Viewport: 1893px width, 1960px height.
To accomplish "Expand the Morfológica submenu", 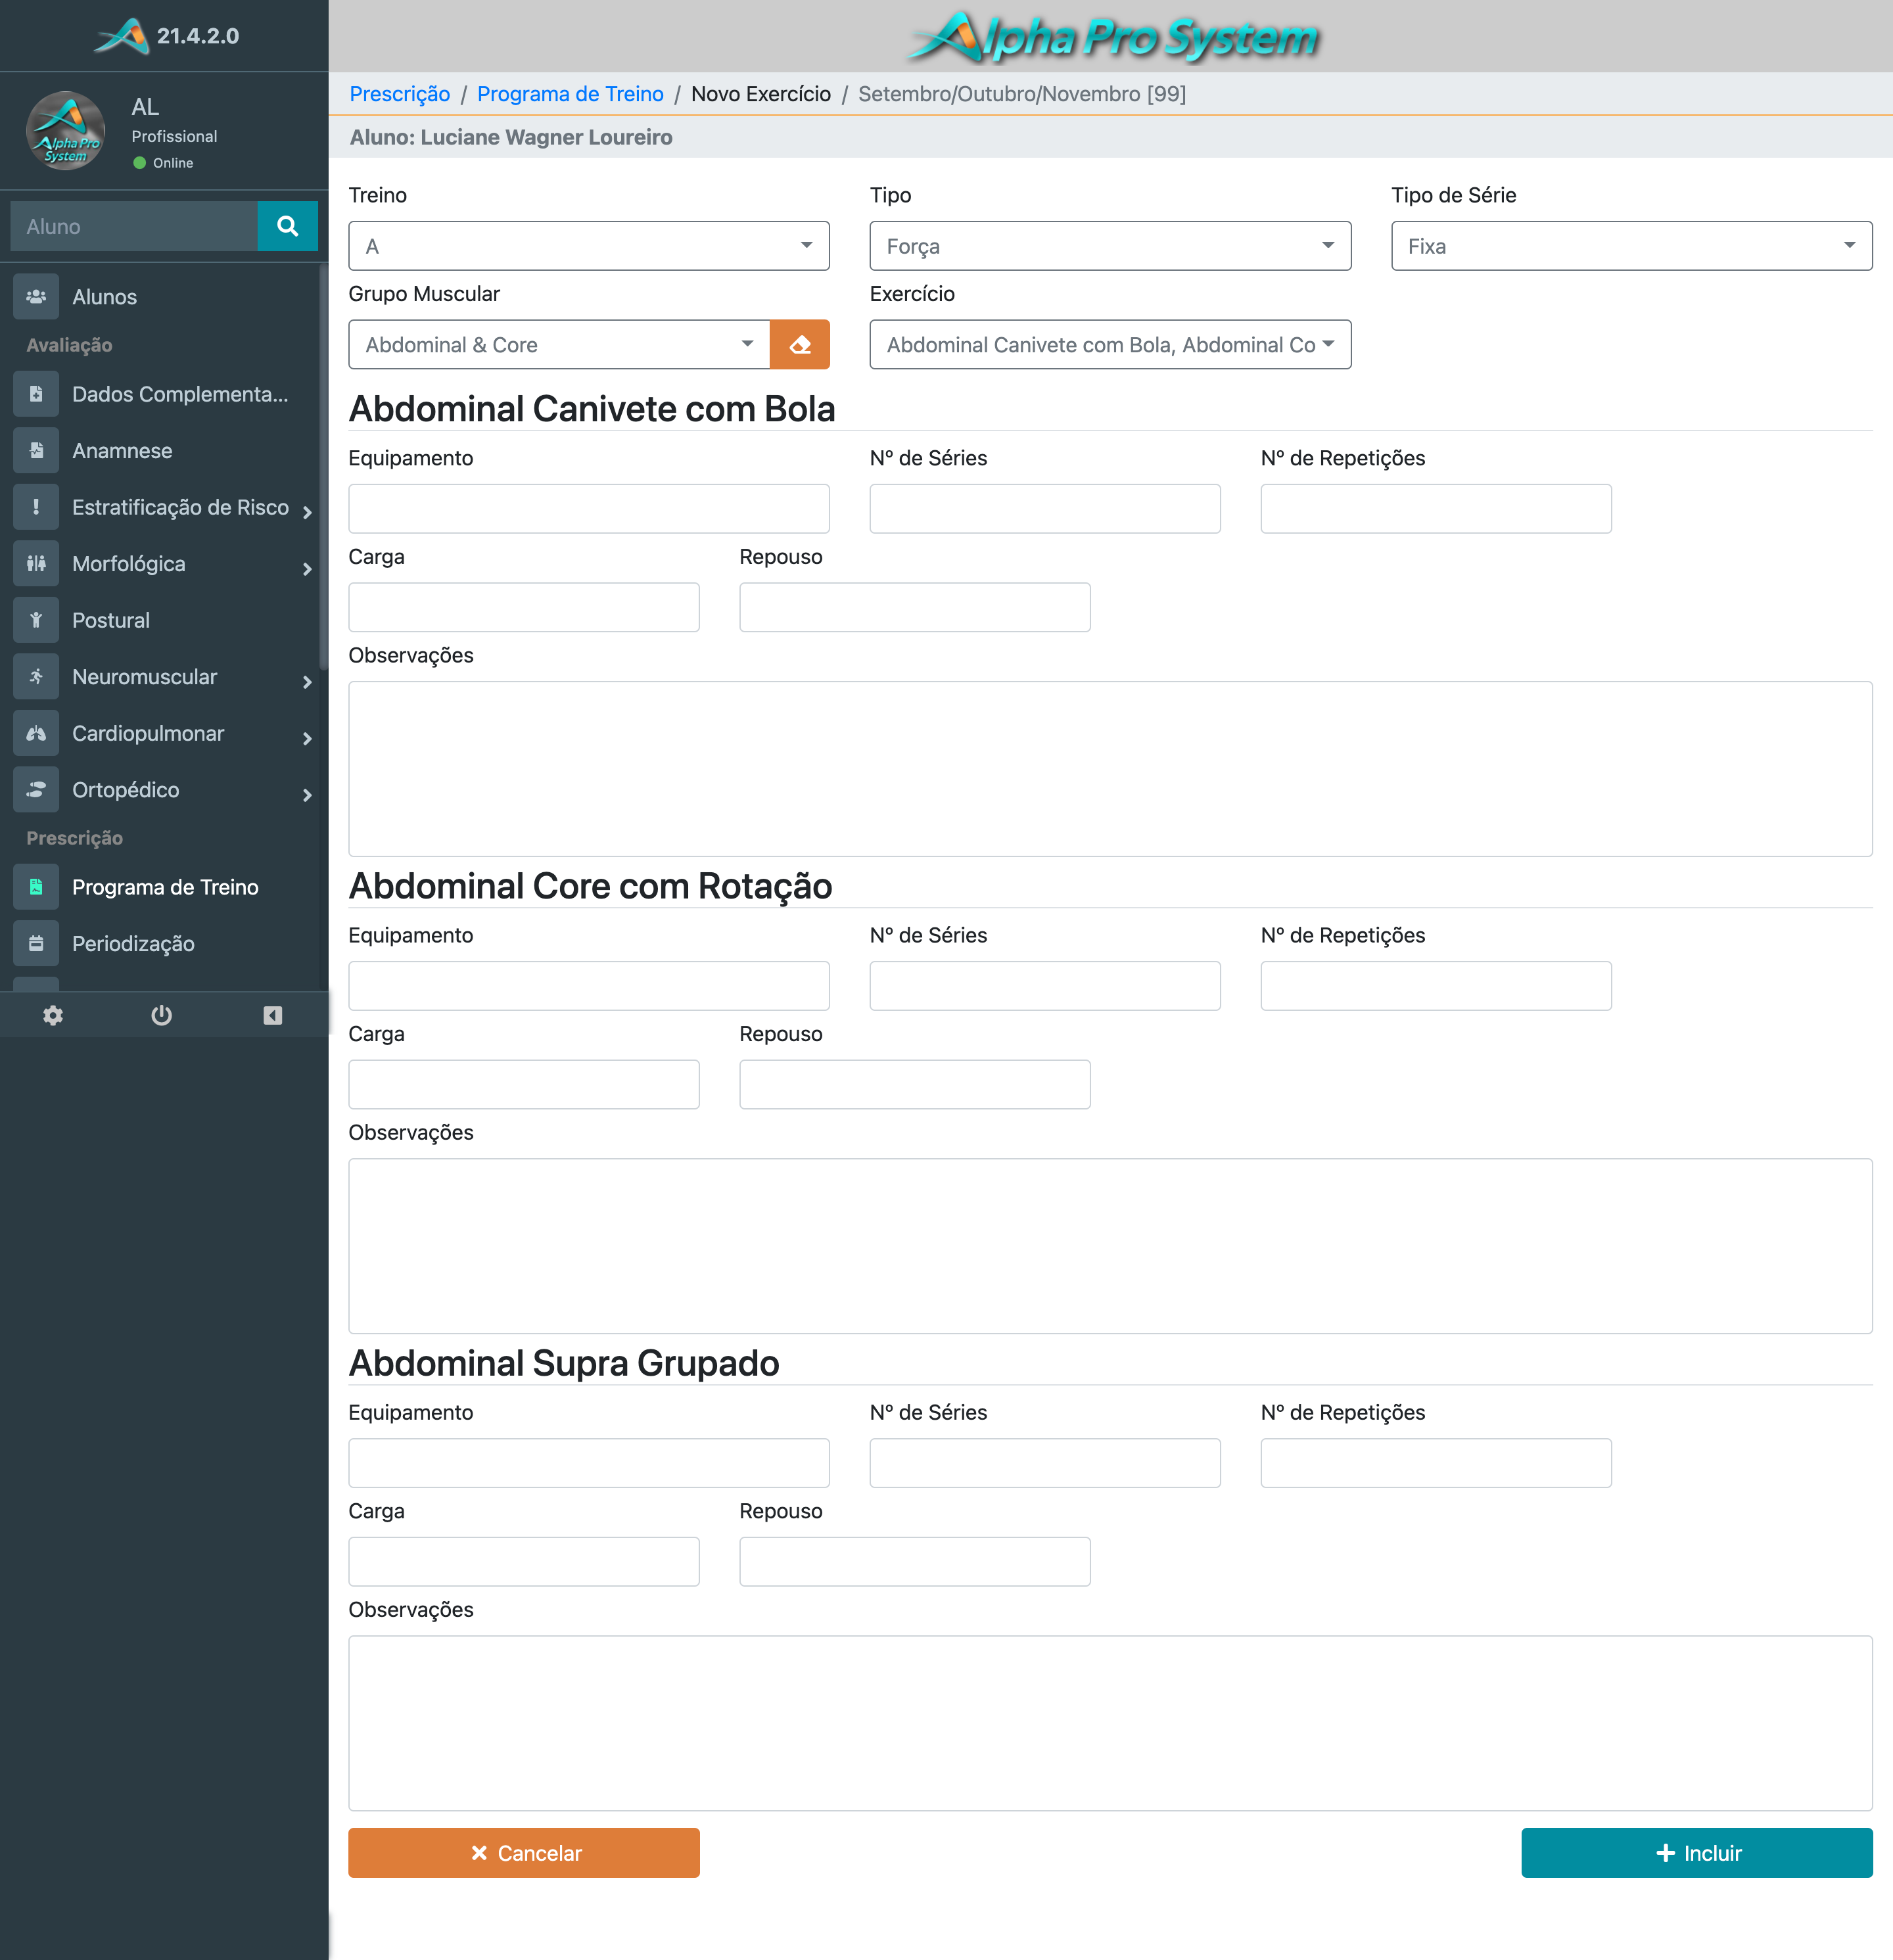I will 306,568.
